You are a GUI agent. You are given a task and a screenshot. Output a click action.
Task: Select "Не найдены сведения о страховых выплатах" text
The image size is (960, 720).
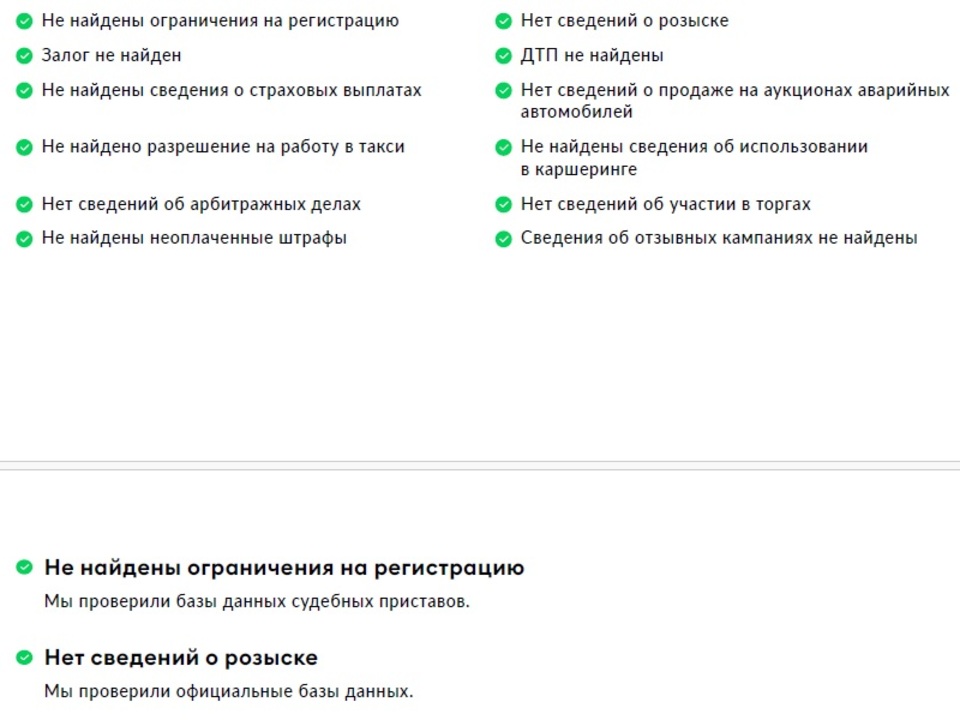(231, 91)
